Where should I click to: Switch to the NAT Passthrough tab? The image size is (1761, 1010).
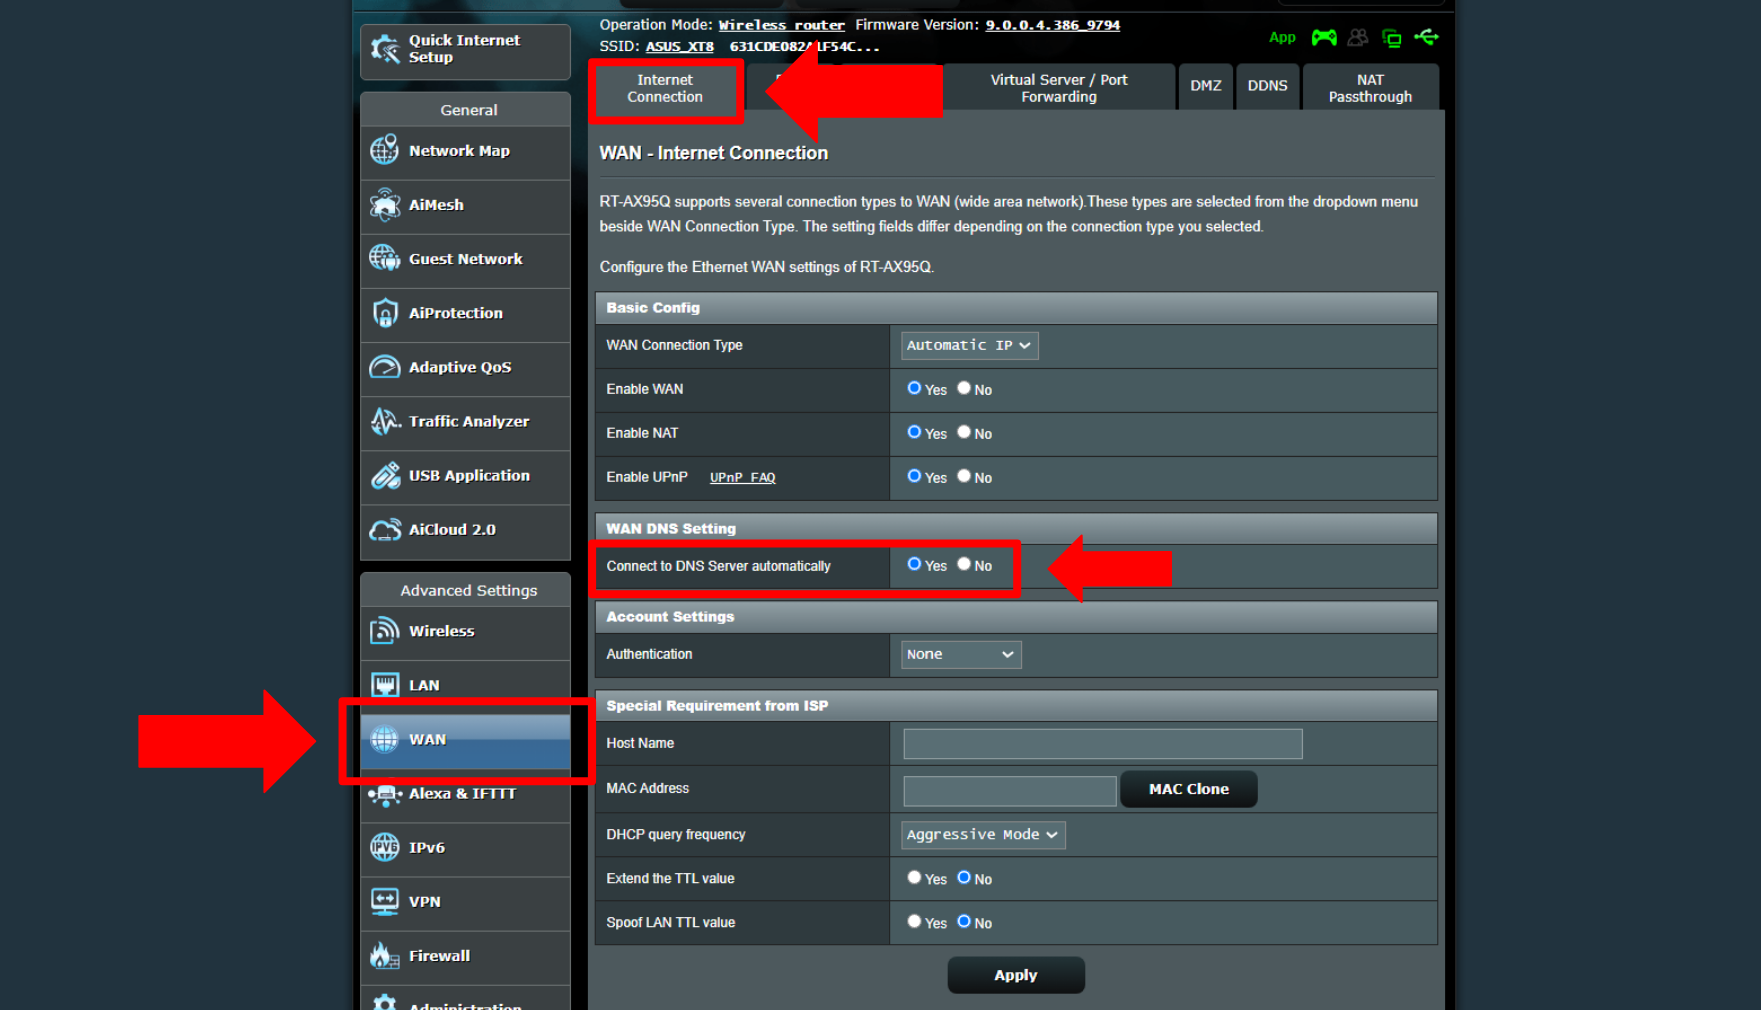point(1370,88)
